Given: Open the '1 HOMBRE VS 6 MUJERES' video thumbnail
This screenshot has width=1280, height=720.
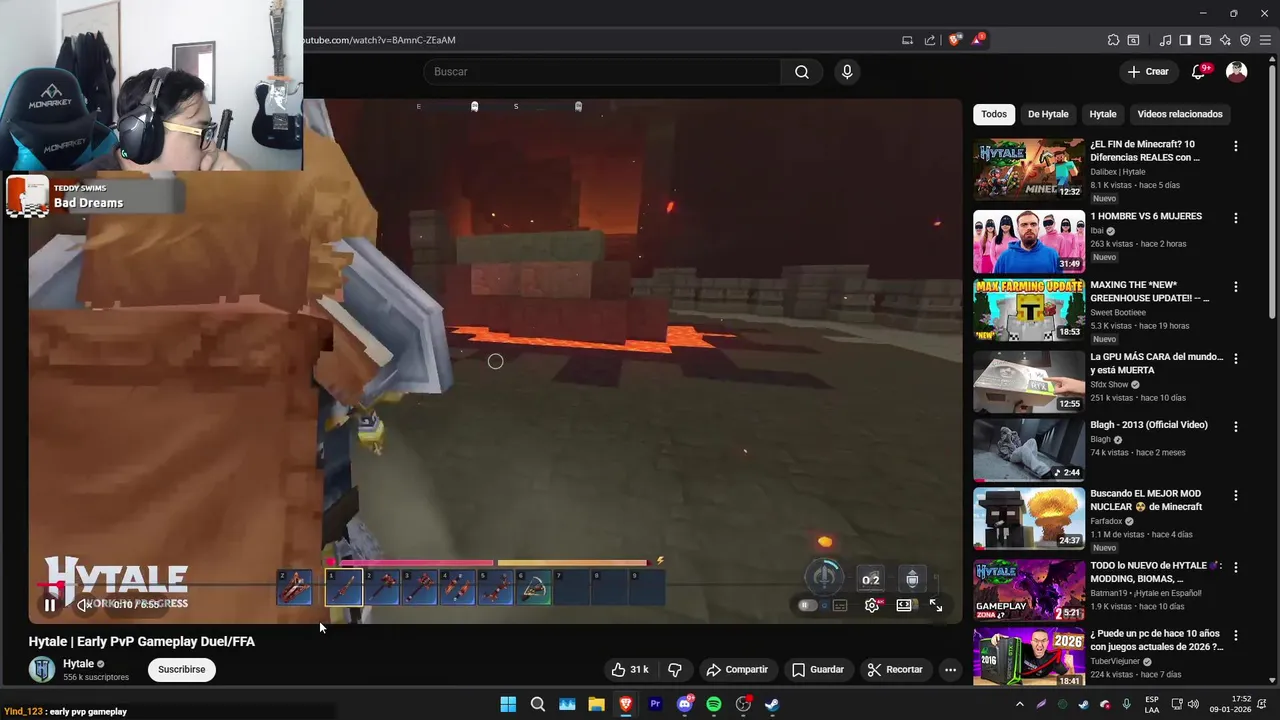Looking at the screenshot, I should tap(1029, 242).
